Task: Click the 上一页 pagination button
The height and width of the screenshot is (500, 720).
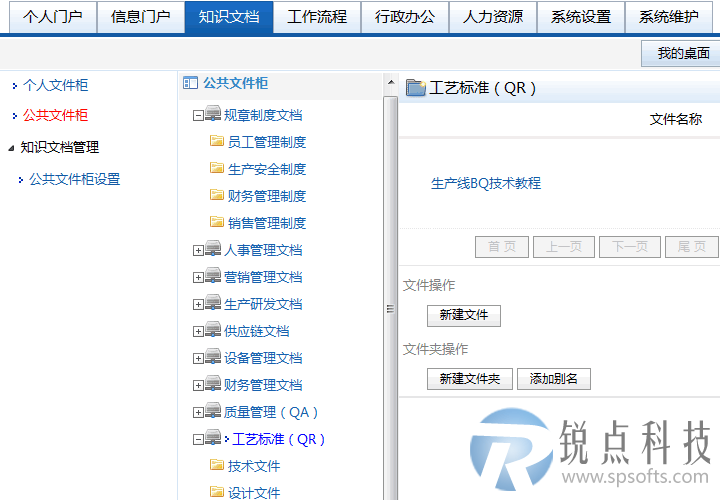Action: click(x=564, y=247)
